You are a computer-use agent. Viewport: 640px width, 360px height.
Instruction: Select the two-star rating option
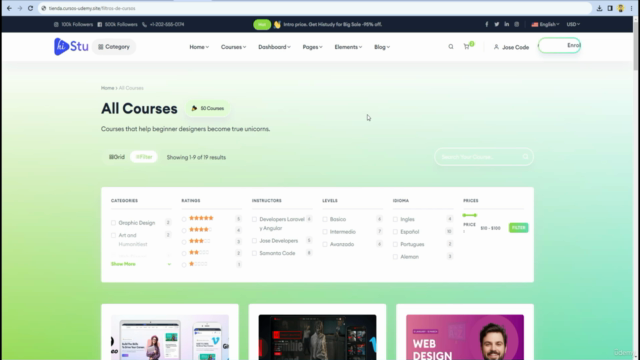point(184,253)
